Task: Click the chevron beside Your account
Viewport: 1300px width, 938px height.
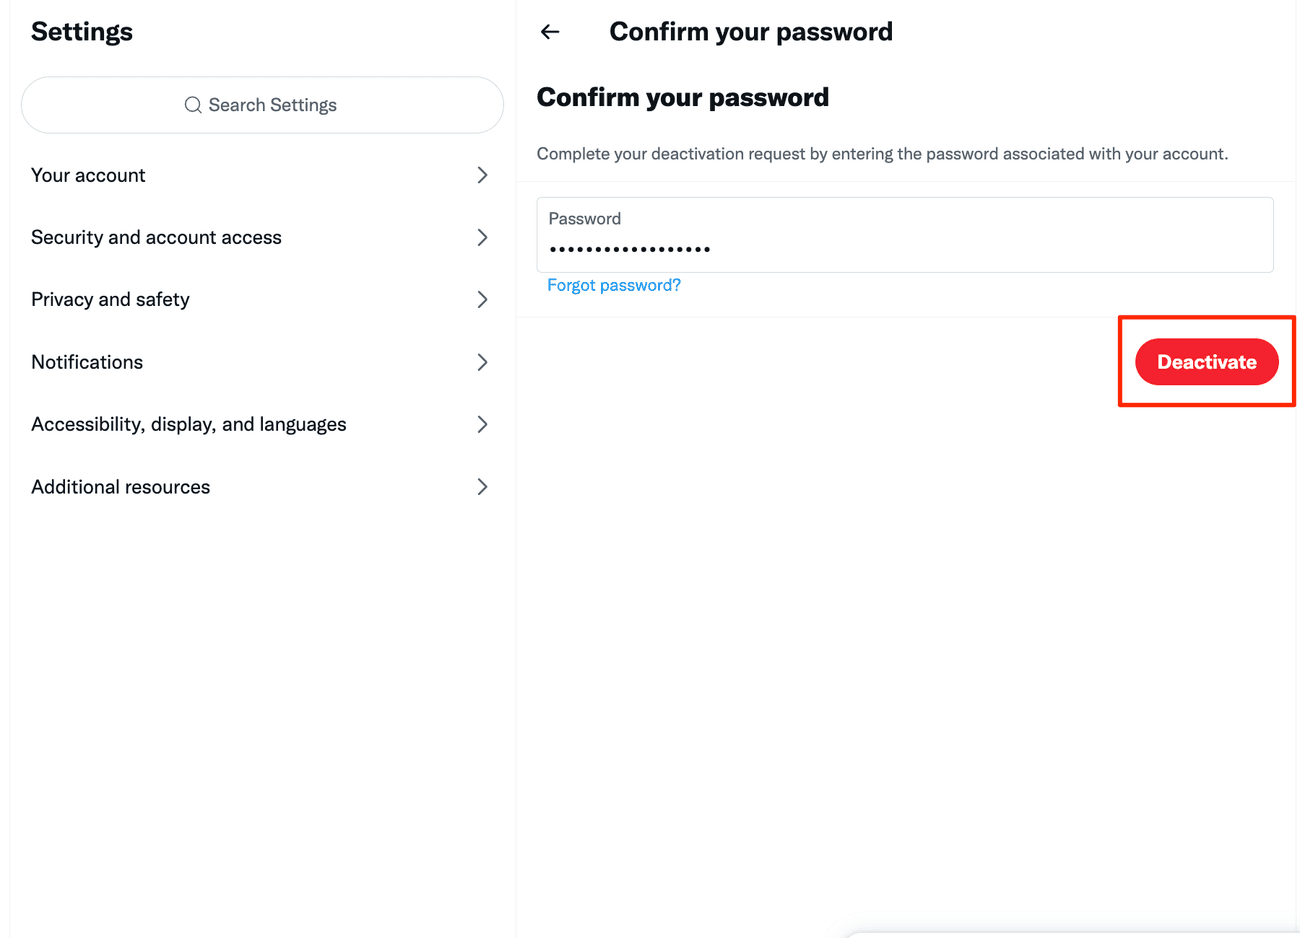Action: (x=482, y=175)
